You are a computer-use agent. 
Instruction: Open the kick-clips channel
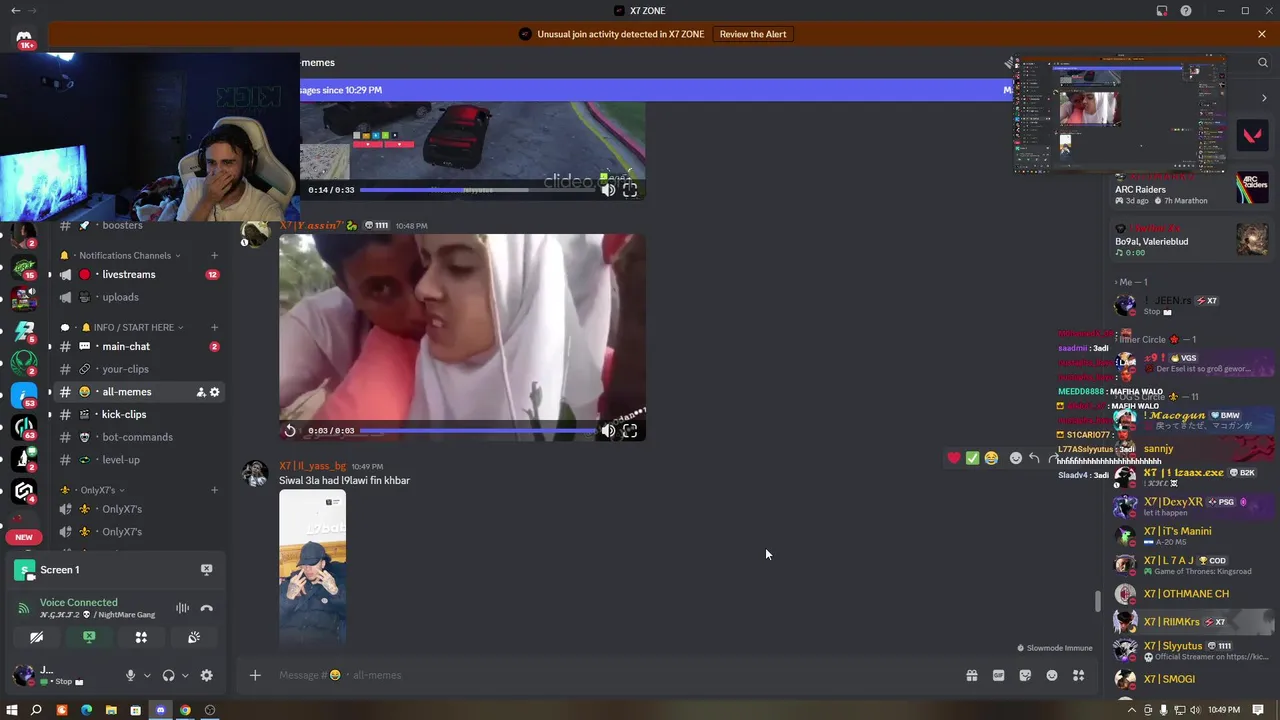[124, 414]
